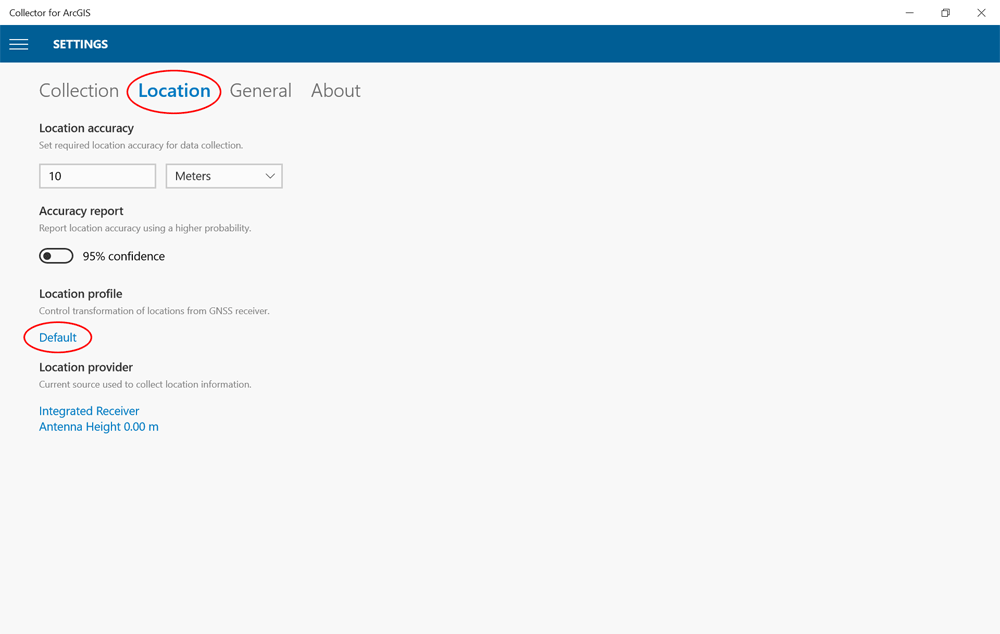
Task: Click the Location provider heading
Action: coord(86,367)
